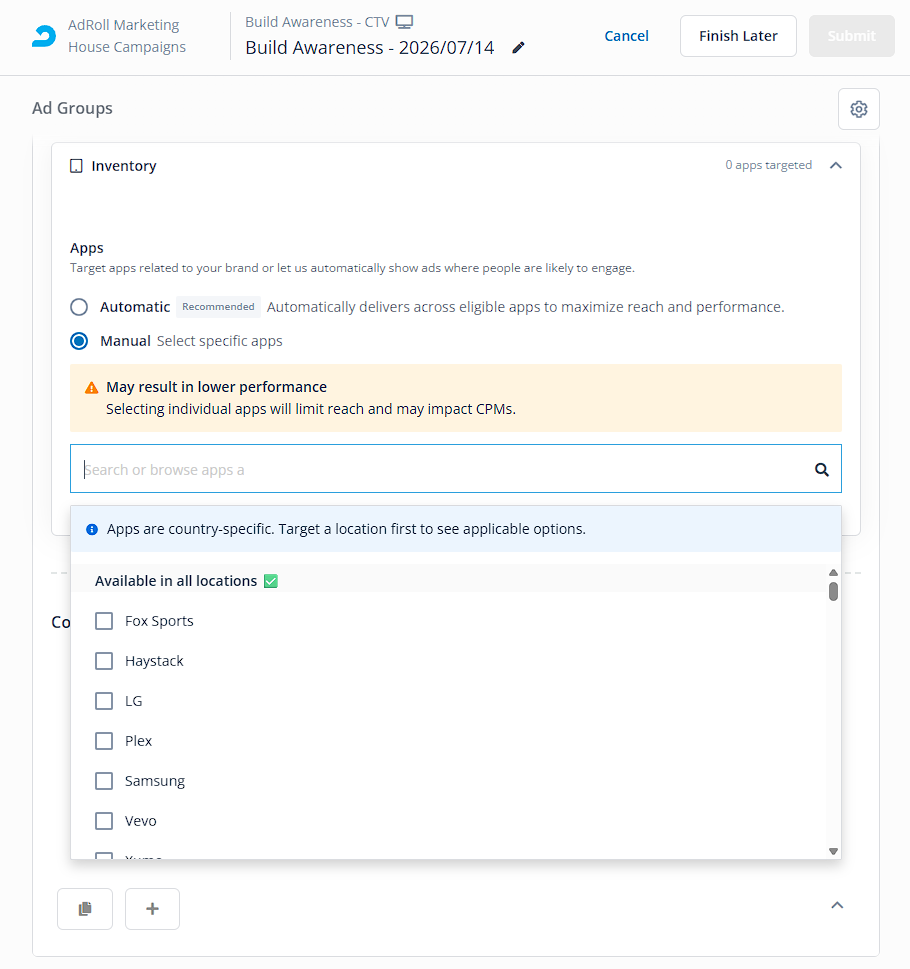Image resolution: width=910 pixels, height=969 pixels.
Task: Click AdRoll Marketing House Campaigns text
Action: pos(127,36)
